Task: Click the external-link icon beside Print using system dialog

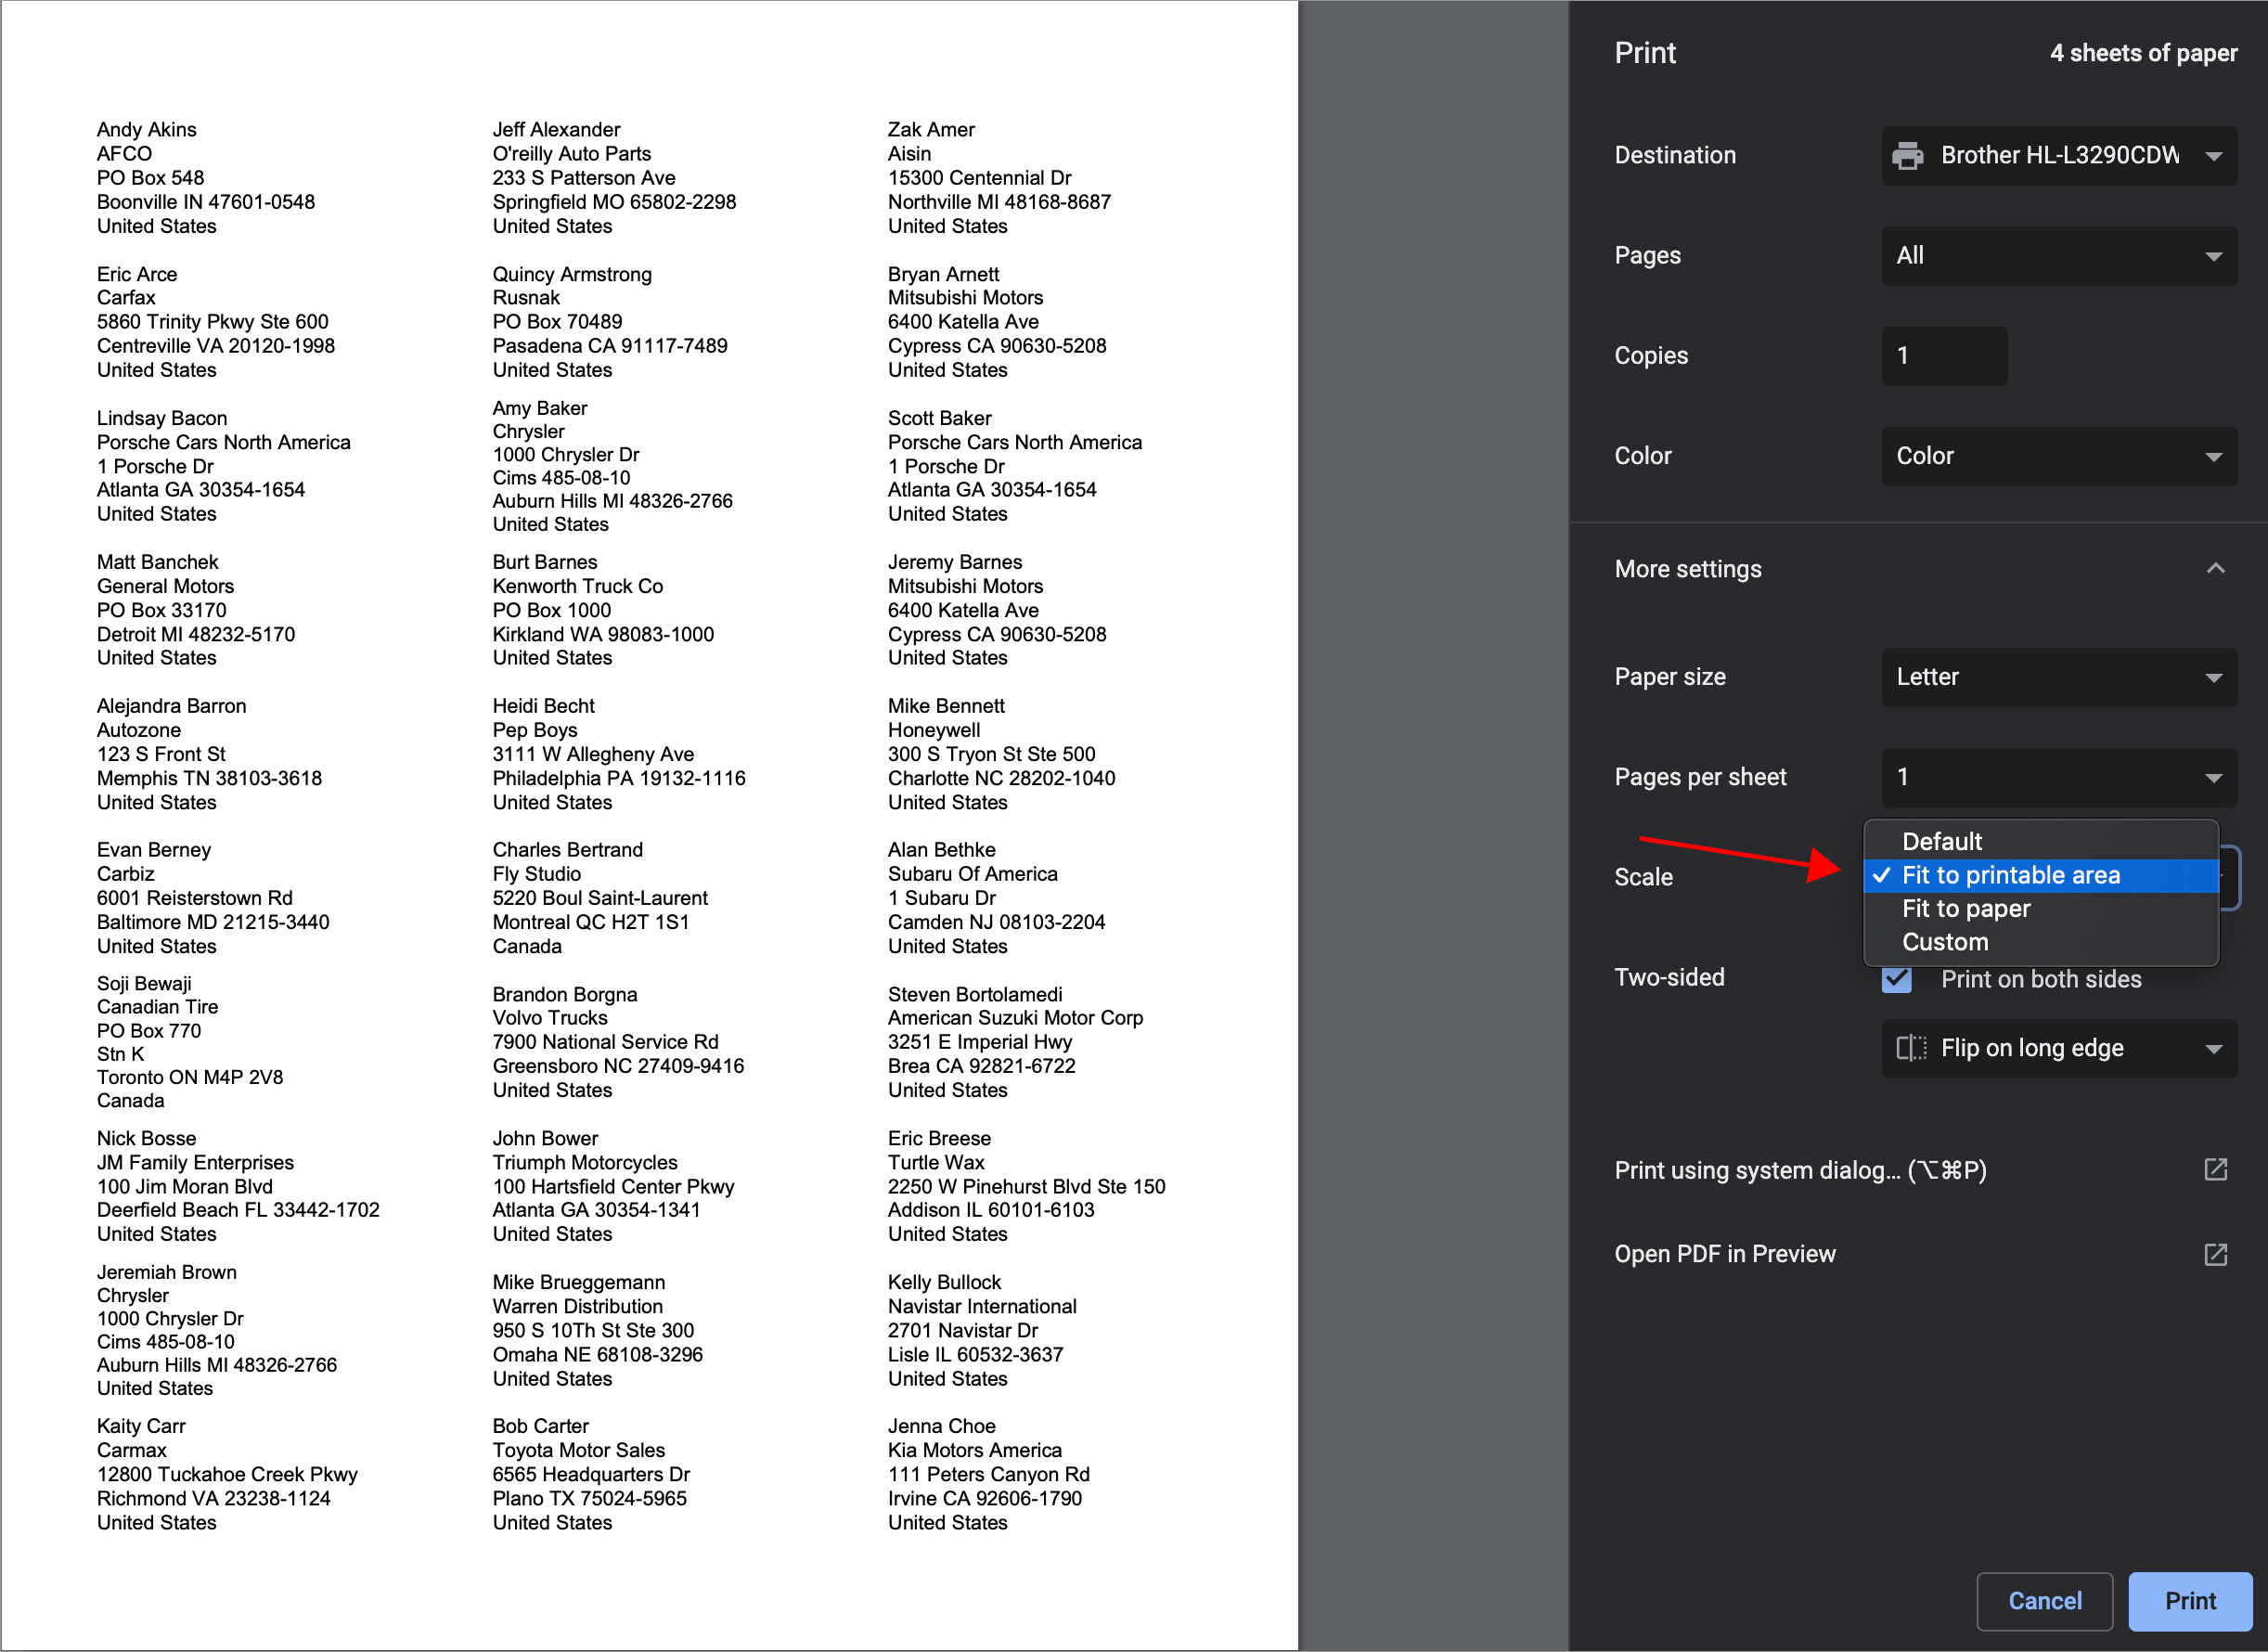Action: (x=2216, y=1170)
